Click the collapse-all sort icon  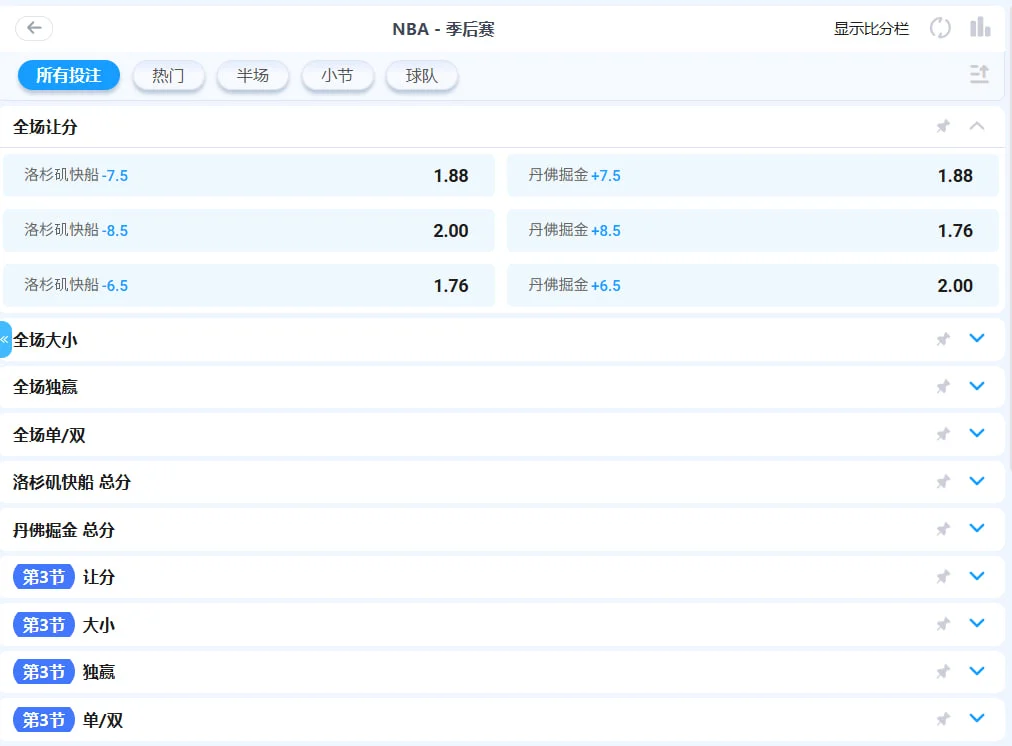click(979, 74)
